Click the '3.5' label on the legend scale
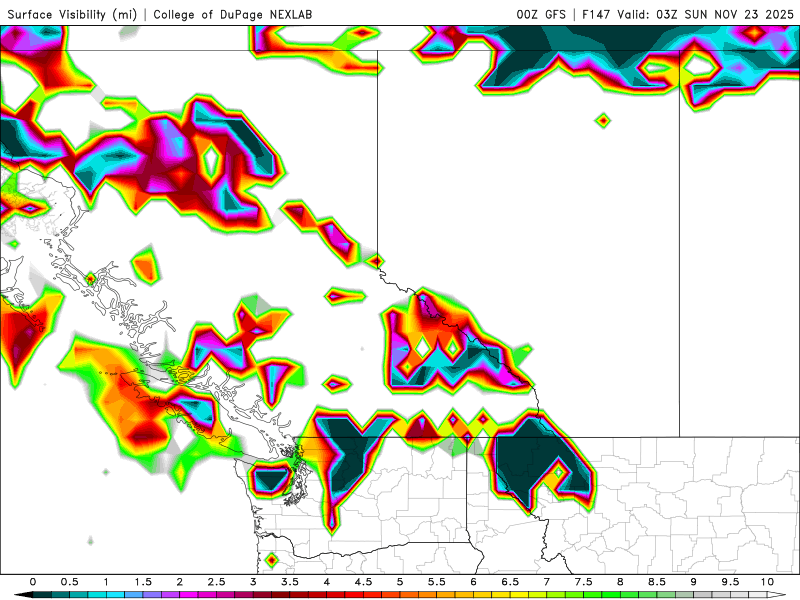 [290, 582]
